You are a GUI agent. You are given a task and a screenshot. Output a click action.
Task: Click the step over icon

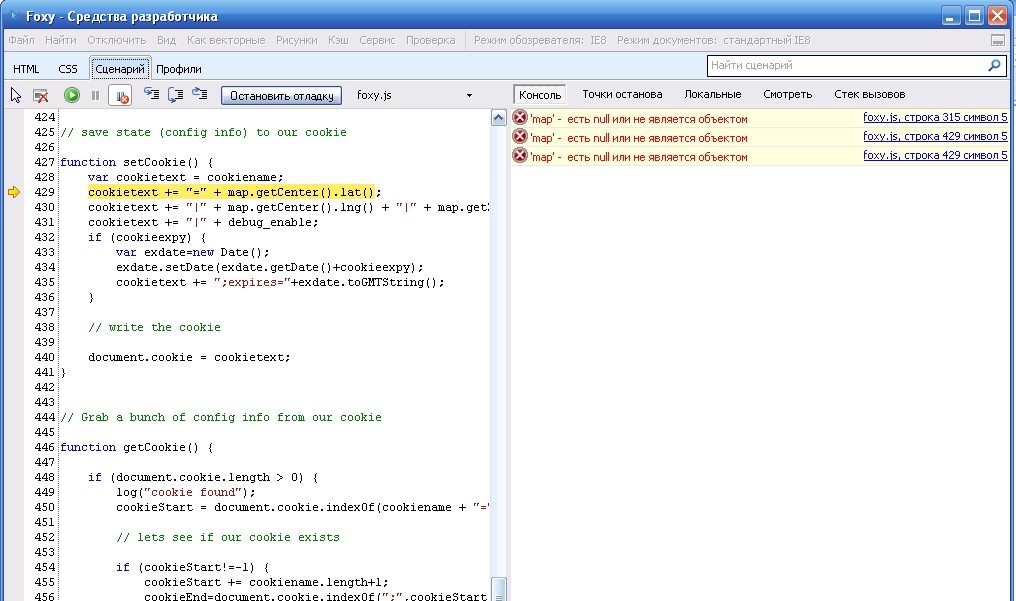[176, 95]
